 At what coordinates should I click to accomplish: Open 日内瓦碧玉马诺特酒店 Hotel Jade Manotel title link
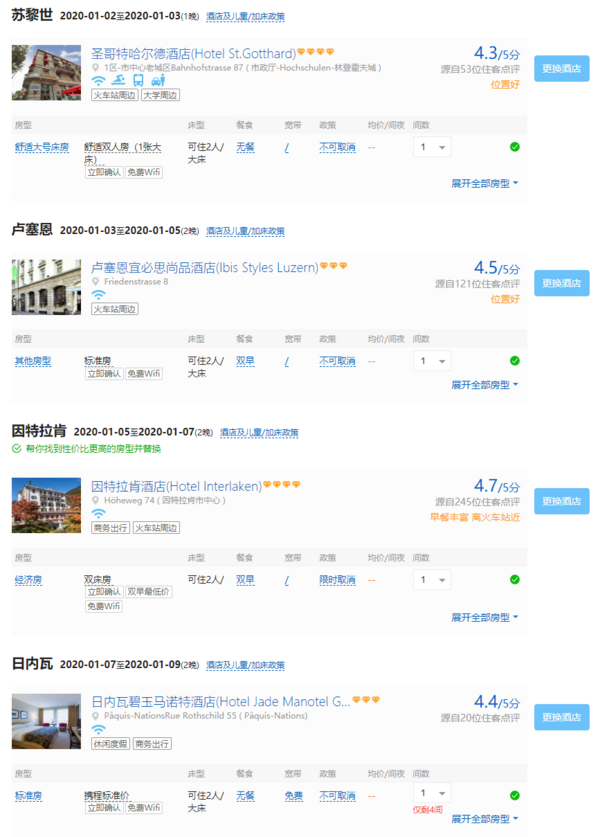(x=220, y=701)
